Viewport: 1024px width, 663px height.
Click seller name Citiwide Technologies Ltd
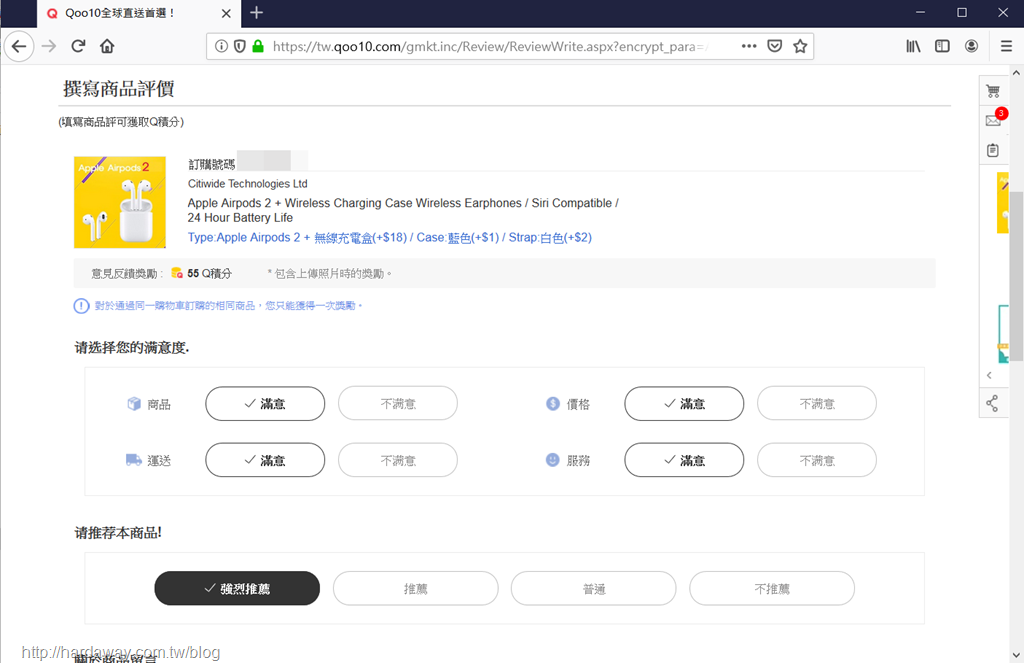coord(248,184)
